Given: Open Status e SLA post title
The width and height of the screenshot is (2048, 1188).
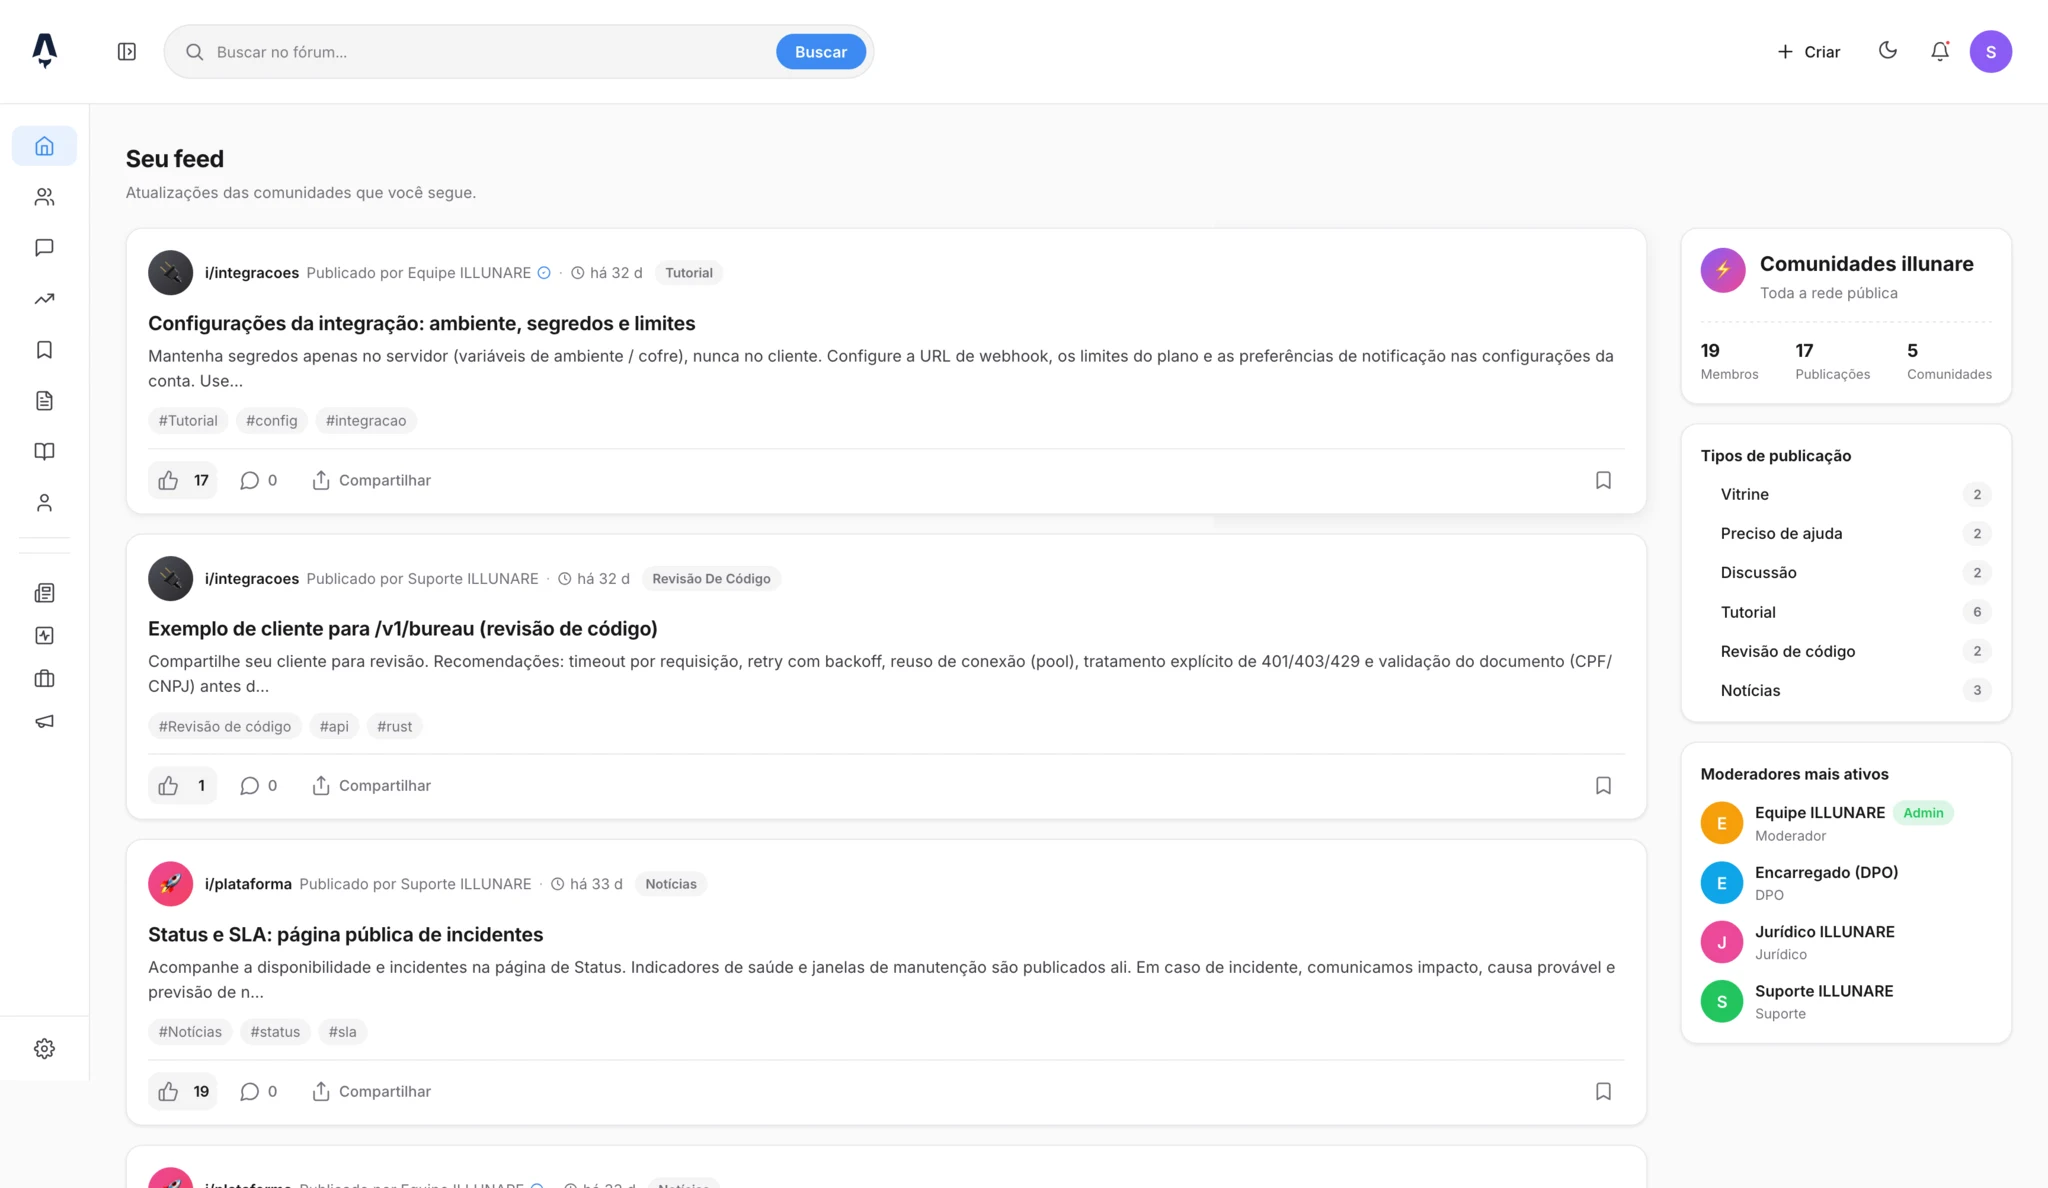Looking at the screenshot, I should (345, 935).
